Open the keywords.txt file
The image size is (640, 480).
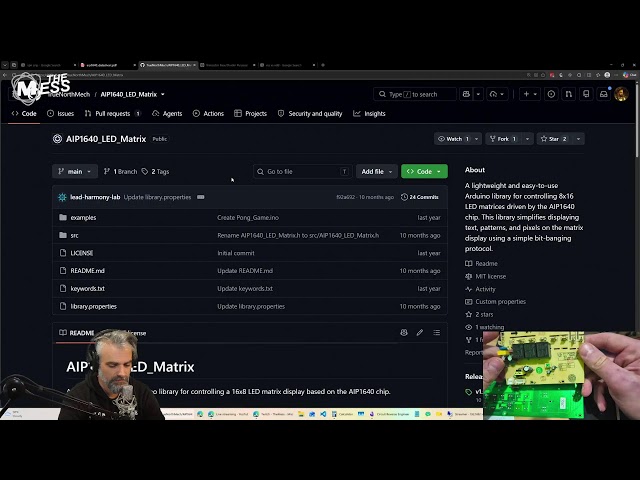coord(87,289)
